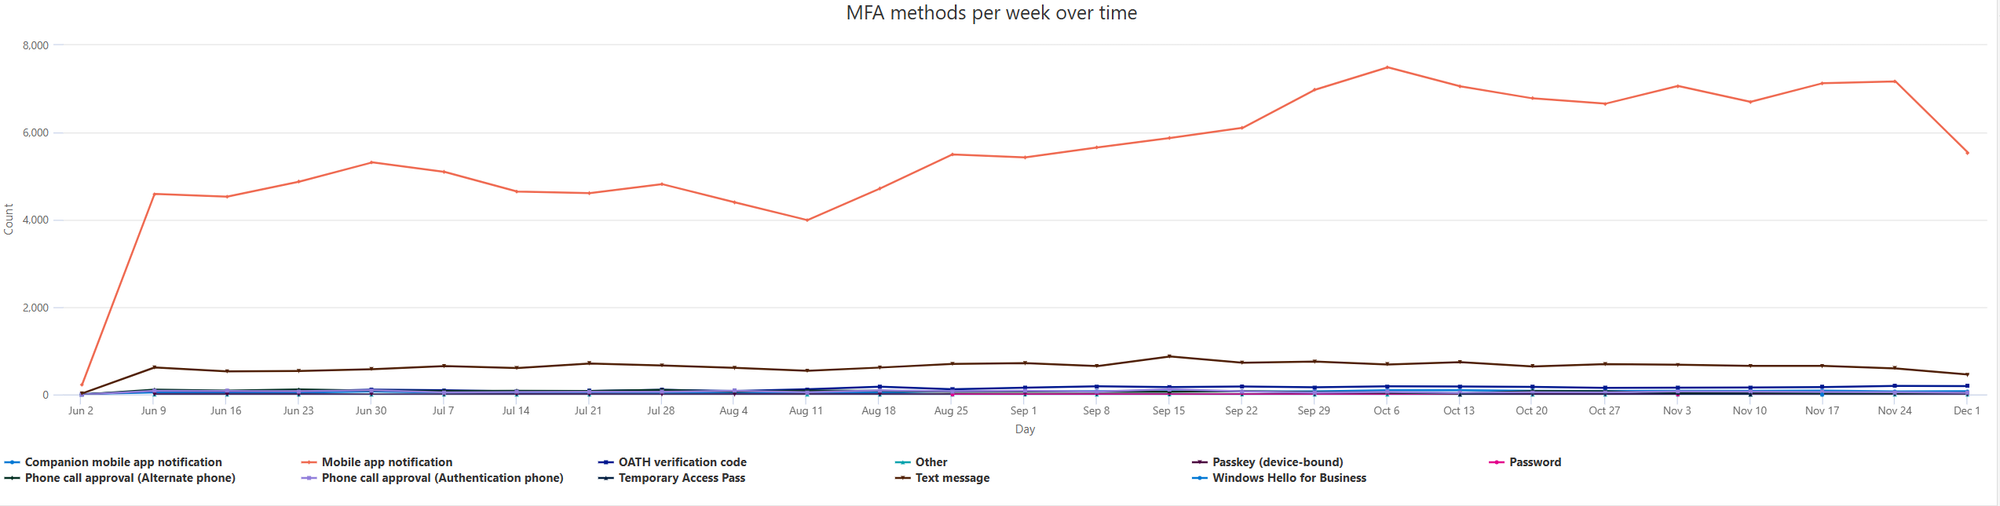Select the Mobile app notification point at Aug 11
This screenshot has width=2000, height=506.
(806, 220)
